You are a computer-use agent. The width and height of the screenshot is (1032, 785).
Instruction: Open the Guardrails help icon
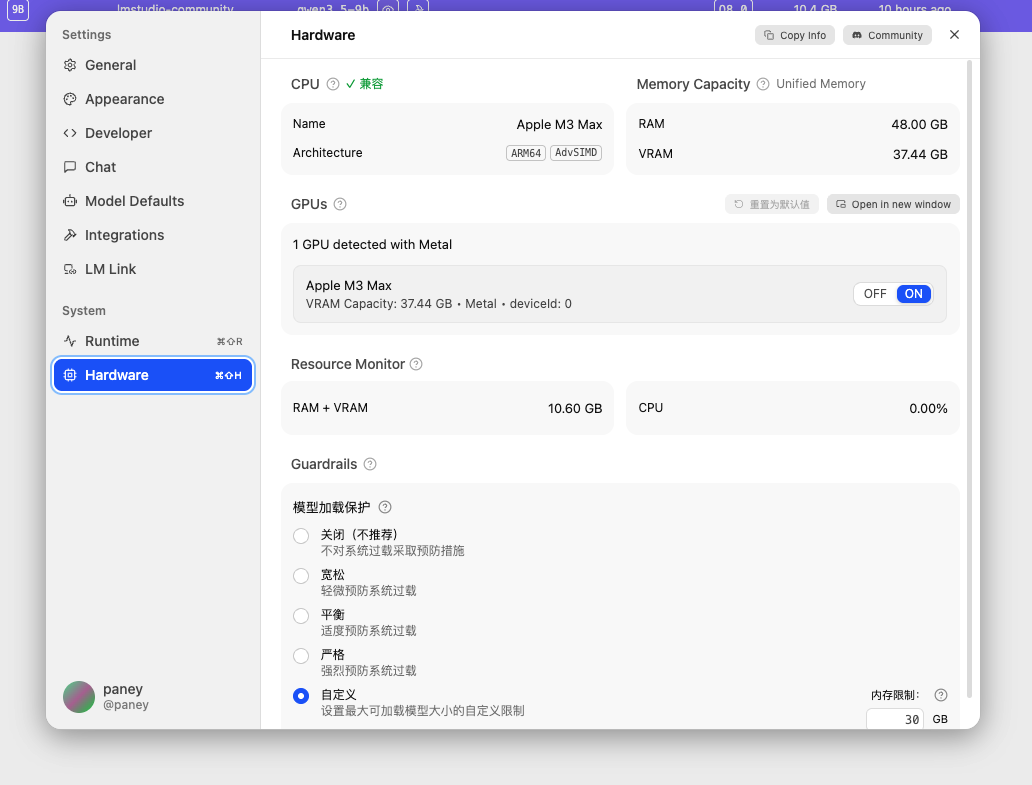pyautogui.click(x=370, y=464)
